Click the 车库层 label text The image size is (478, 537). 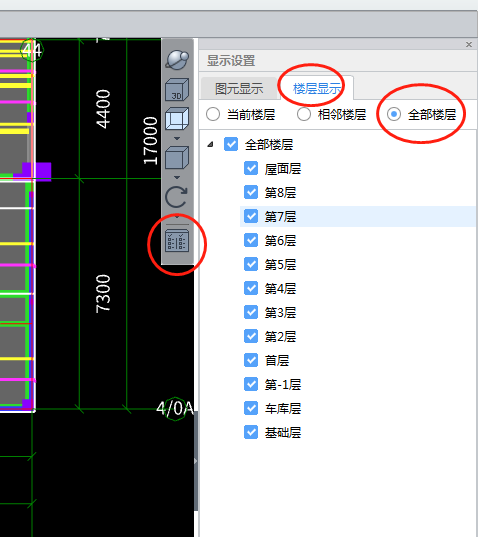click(282, 409)
